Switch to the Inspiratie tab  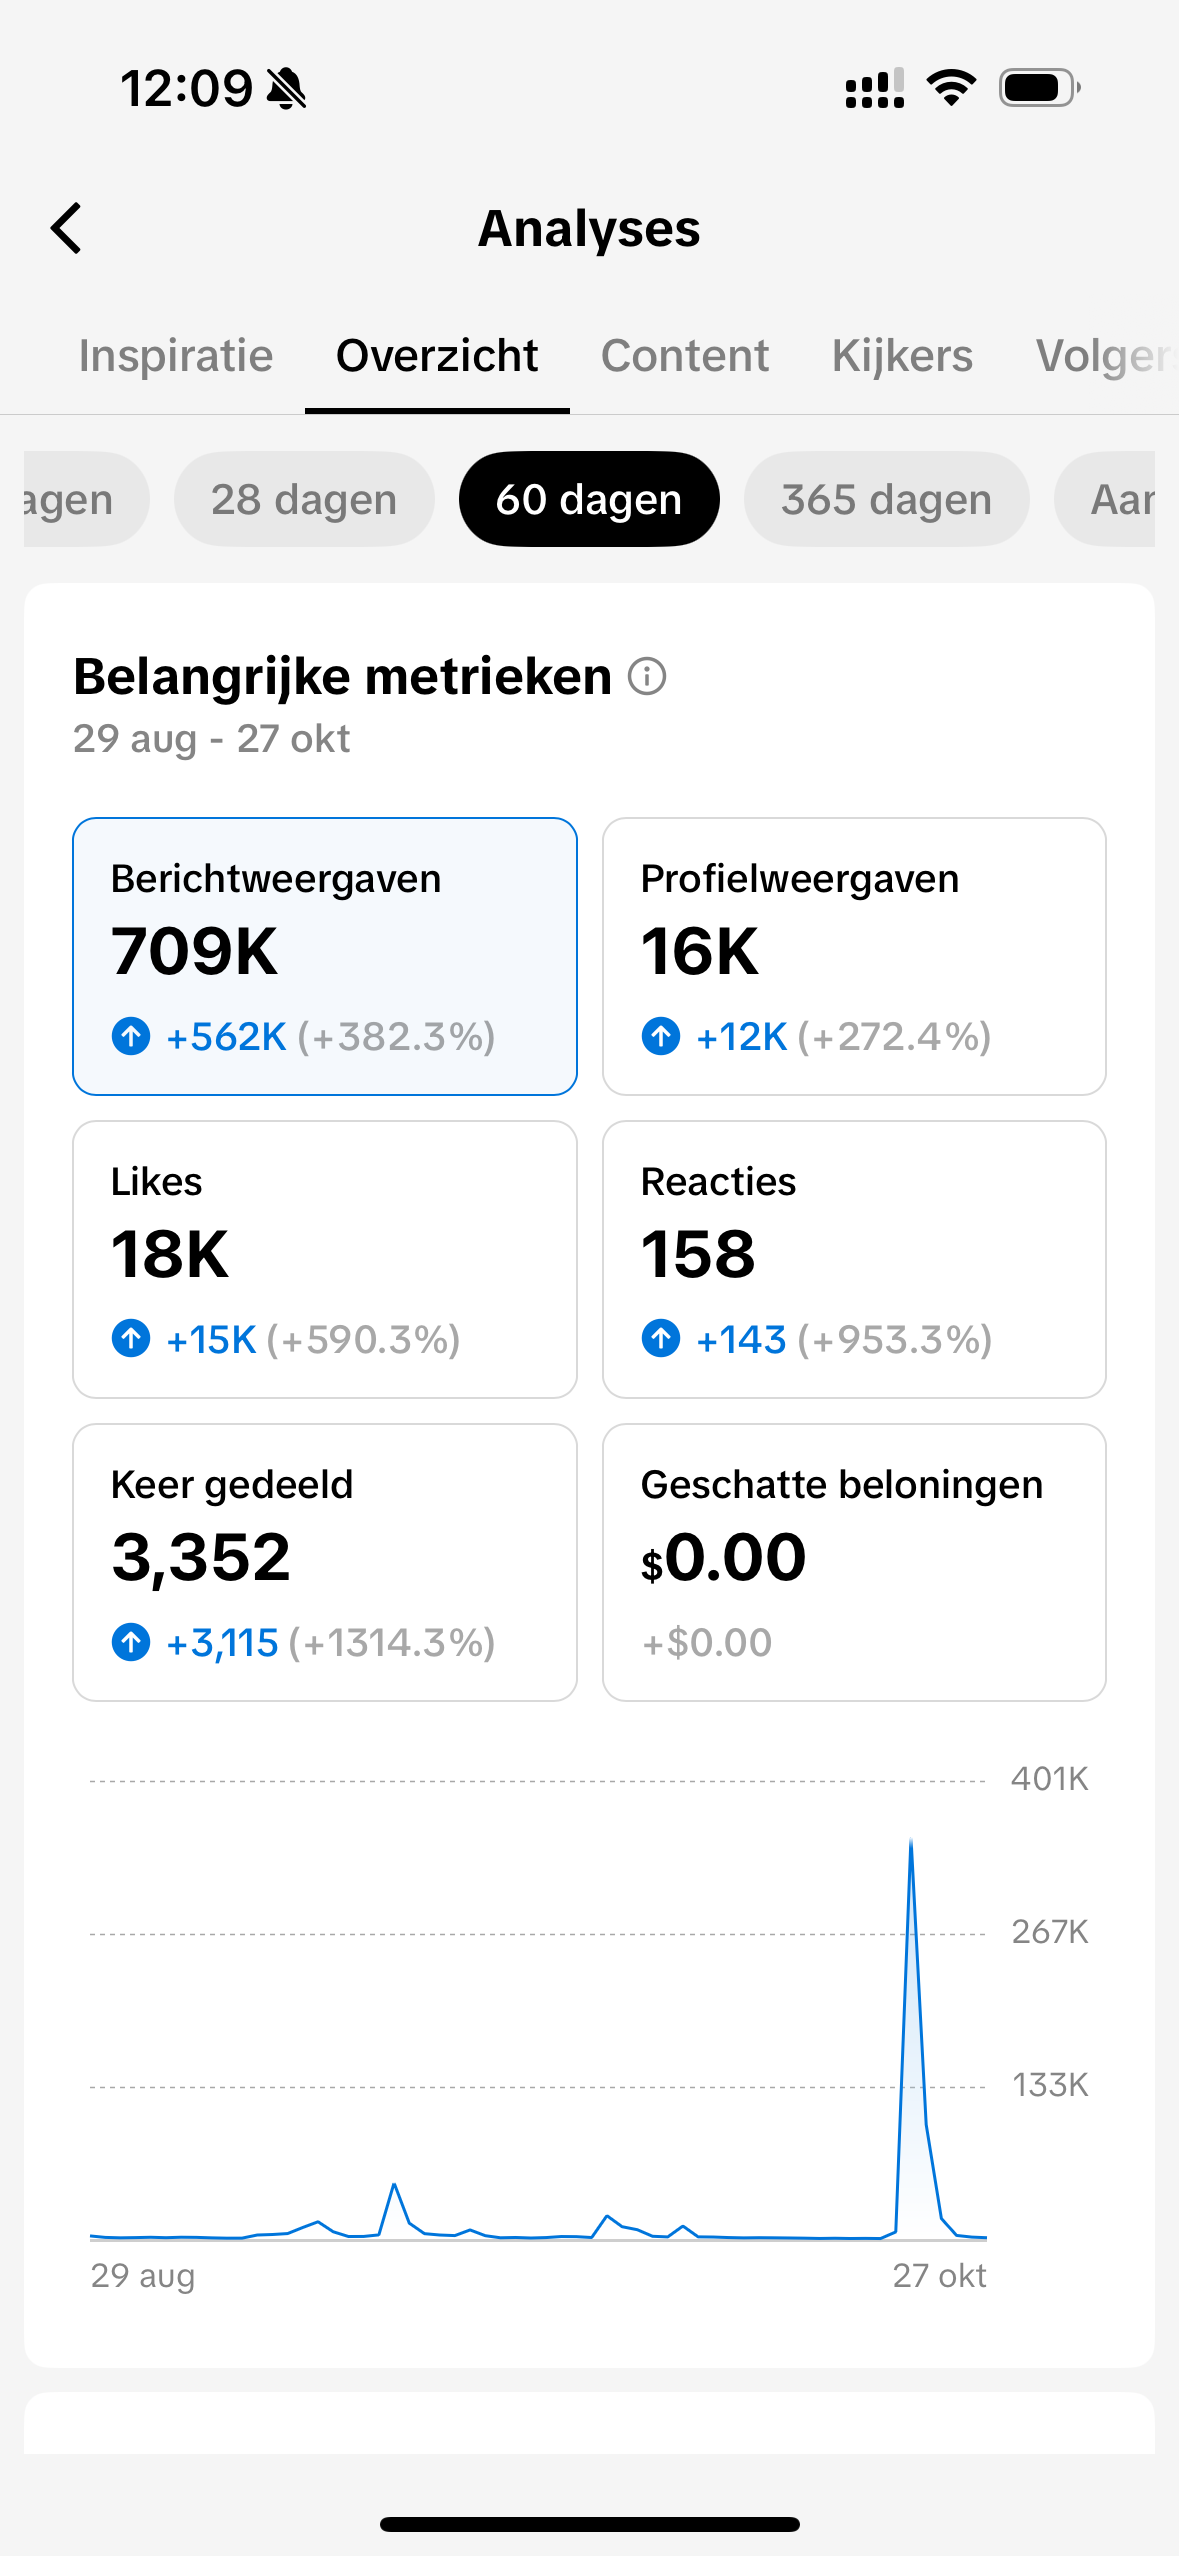tap(176, 356)
